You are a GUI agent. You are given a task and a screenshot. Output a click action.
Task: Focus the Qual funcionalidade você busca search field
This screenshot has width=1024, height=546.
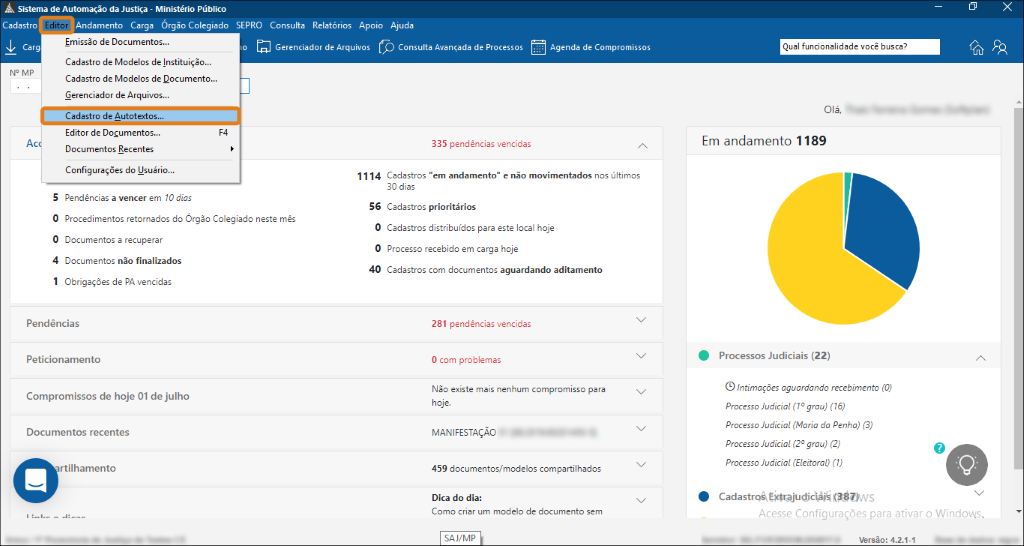[x=859, y=47]
